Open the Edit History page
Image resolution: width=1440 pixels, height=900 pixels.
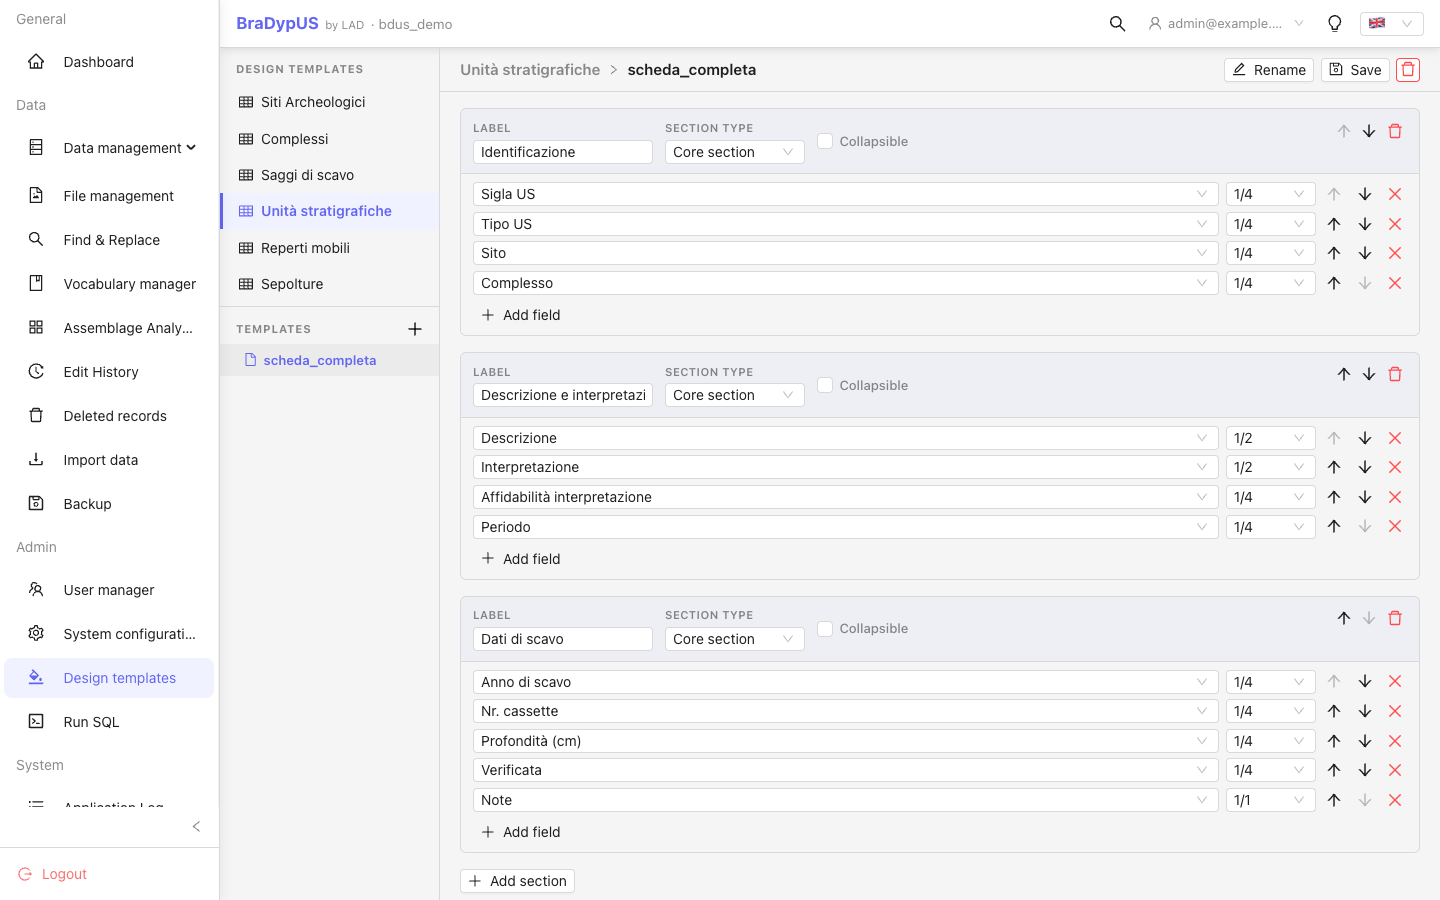[110, 372]
